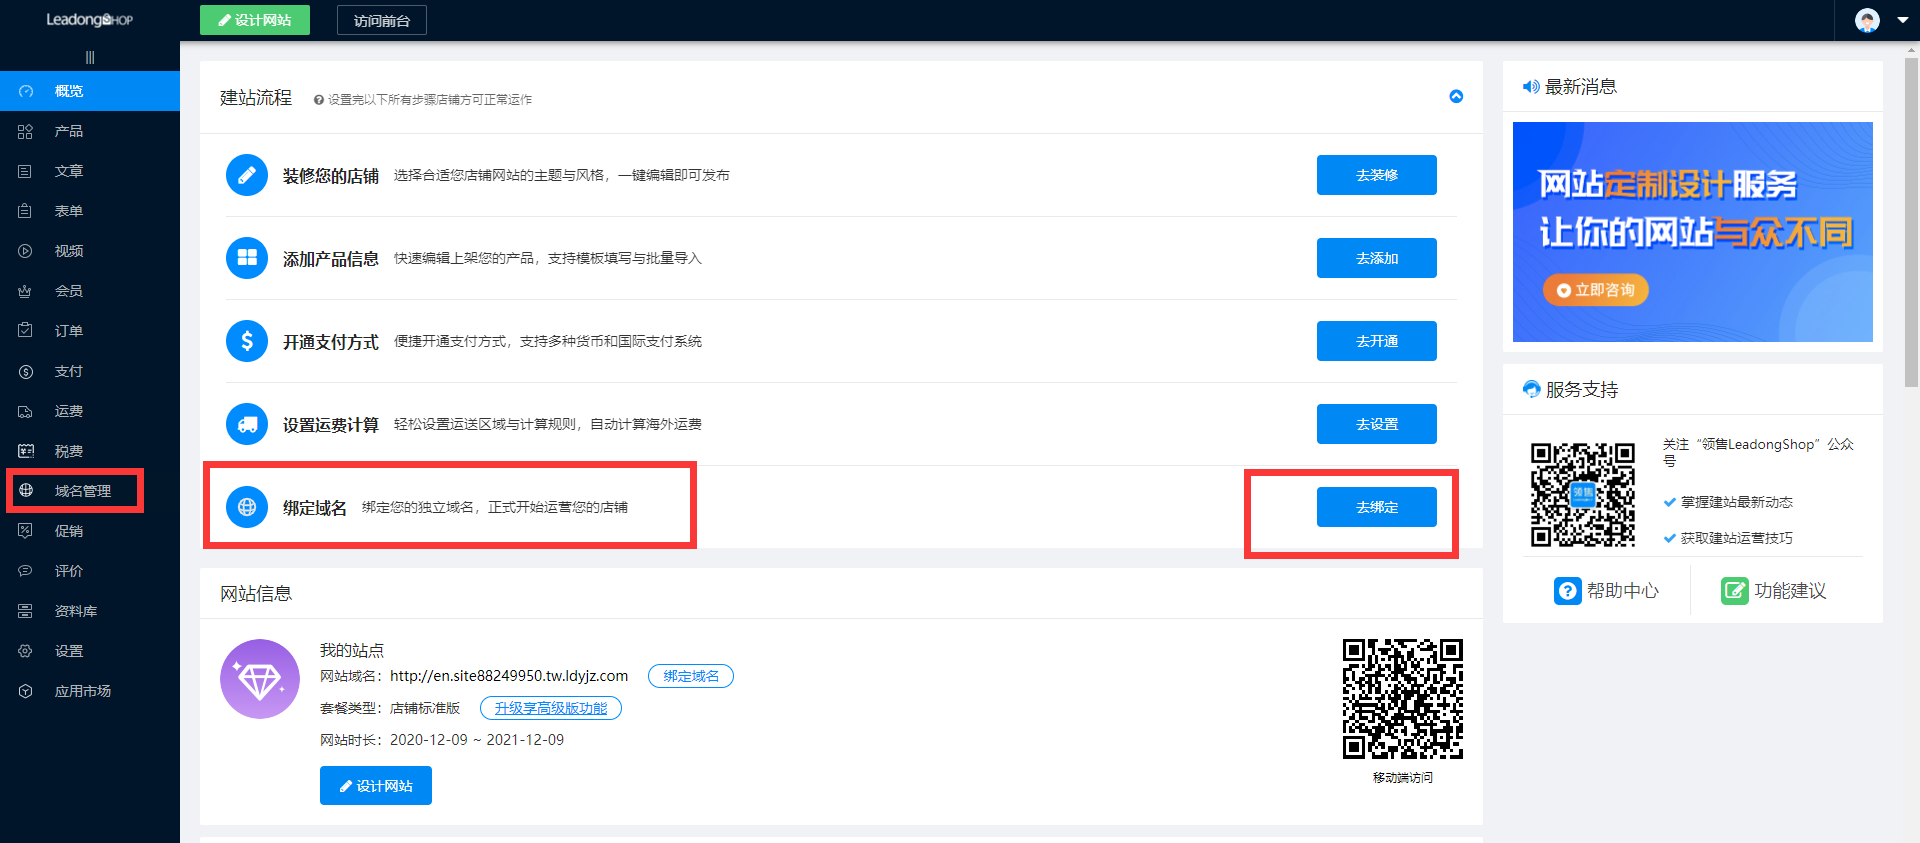The width and height of the screenshot is (1920, 843).
Task: Click the grid icon for adding products
Action: pos(247,259)
